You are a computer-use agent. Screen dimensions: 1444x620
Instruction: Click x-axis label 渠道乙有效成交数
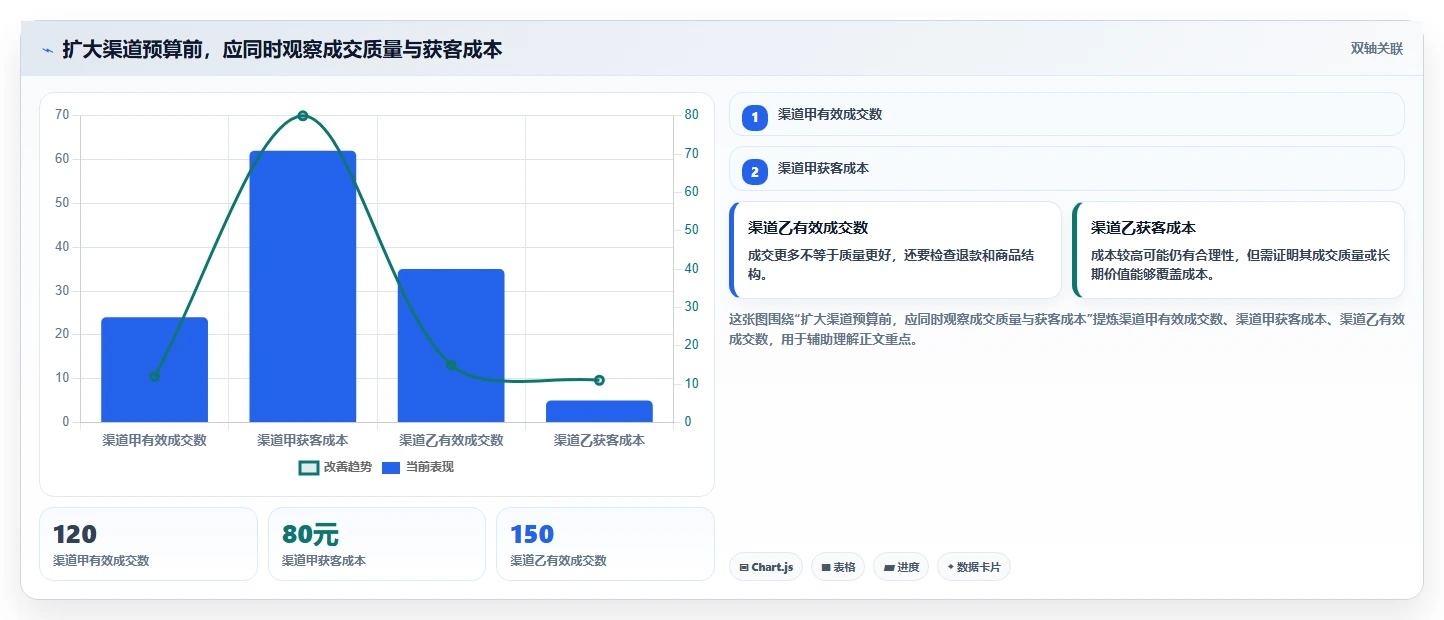tap(451, 440)
